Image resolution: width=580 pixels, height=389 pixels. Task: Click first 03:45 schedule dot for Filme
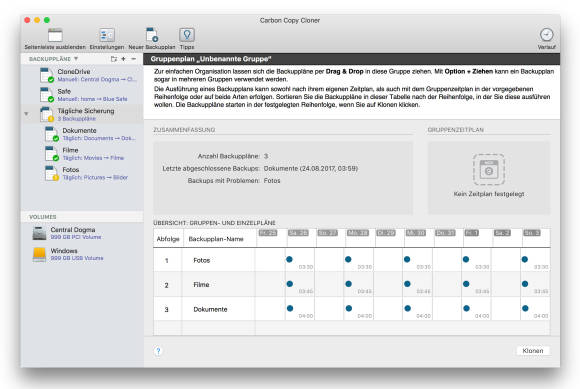290,284
